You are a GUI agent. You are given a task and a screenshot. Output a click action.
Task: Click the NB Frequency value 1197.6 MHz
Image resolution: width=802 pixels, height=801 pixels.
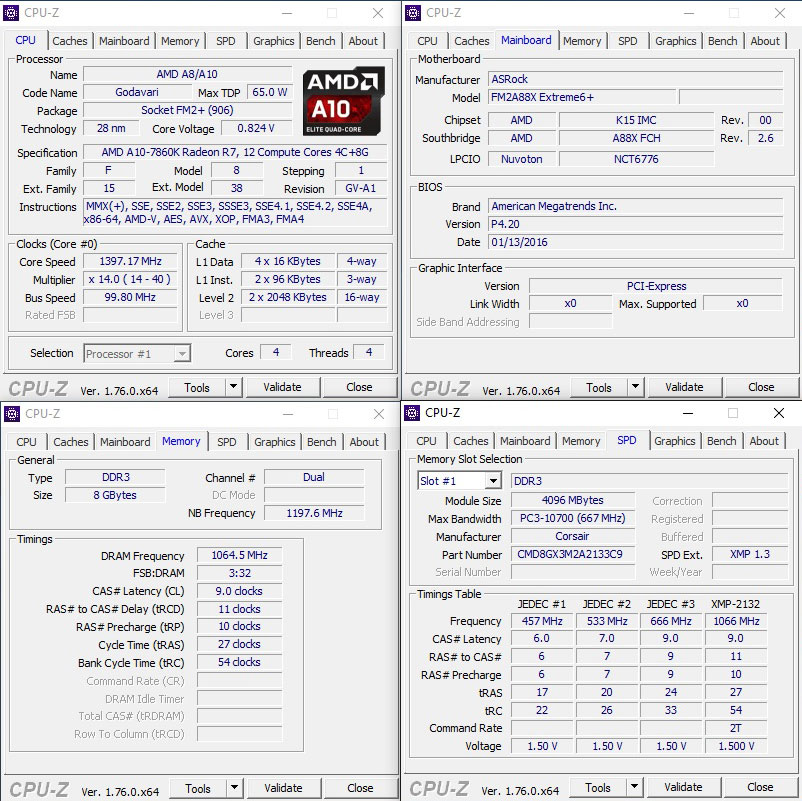pos(314,513)
